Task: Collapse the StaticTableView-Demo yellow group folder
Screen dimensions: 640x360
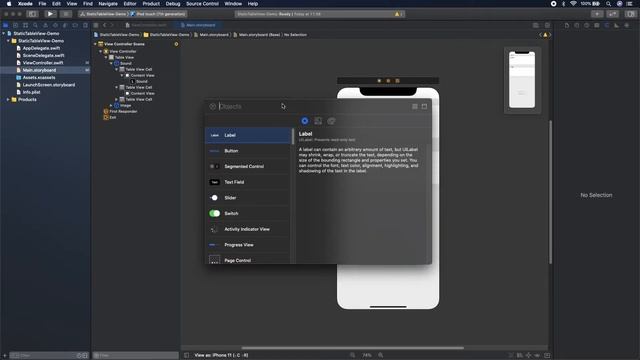Action: 8,41
